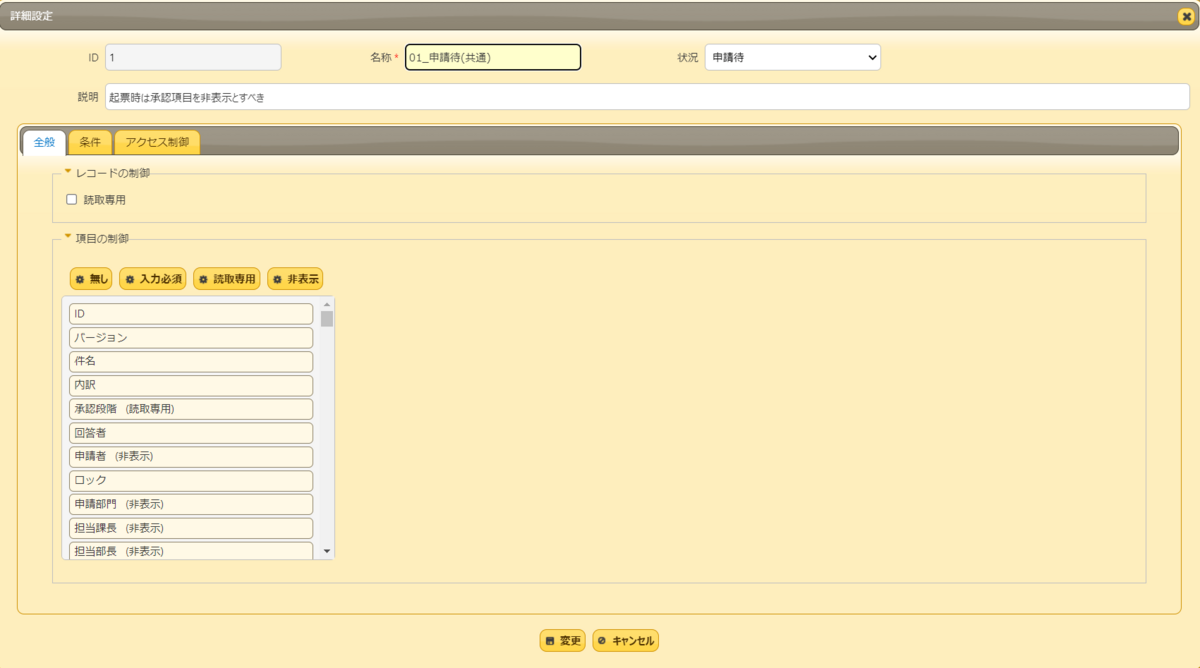Image resolution: width=1200 pixels, height=668 pixels.
Task: Select the 申請部門 (非表示) item
Action: point(191,504)
